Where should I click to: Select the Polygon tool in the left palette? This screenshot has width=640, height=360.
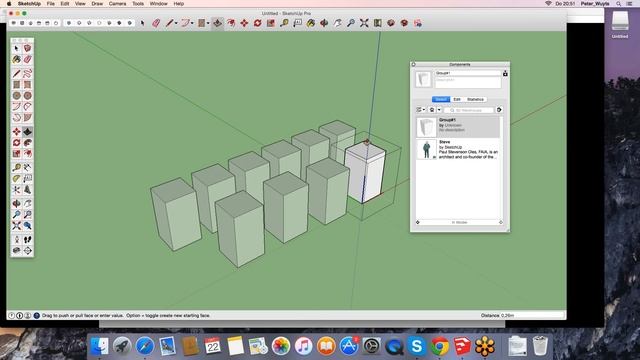pyautogui.click(x=27, y=96)
